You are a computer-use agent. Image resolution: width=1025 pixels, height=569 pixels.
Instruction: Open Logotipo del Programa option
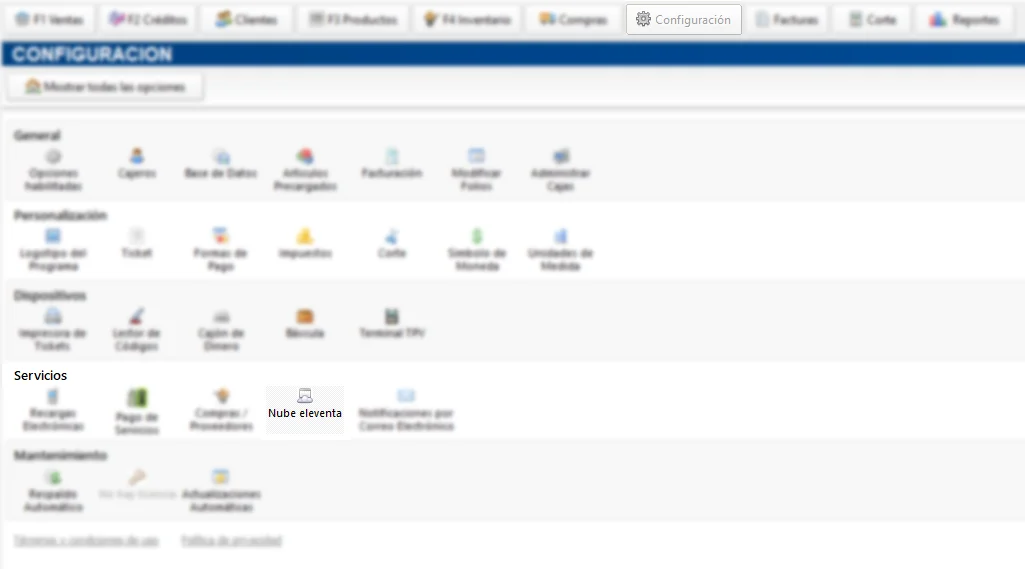(54, 250)
